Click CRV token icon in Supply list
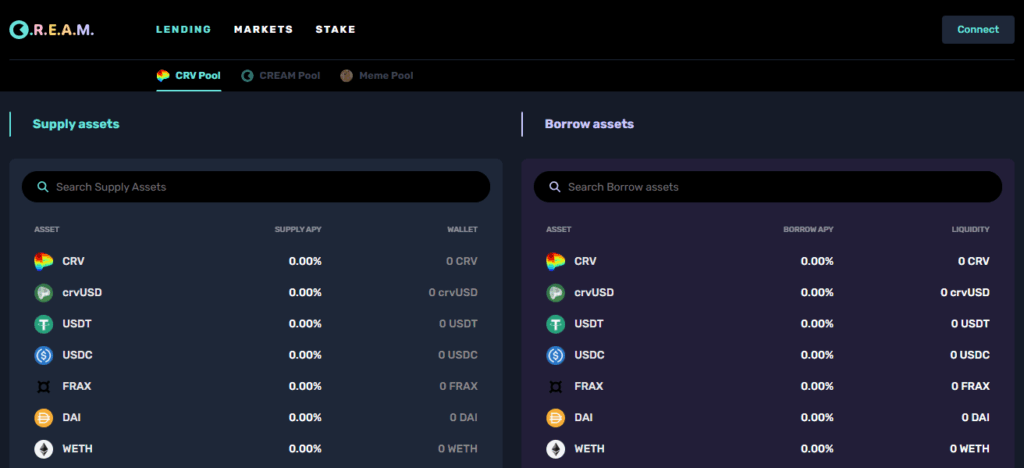The height and width of the screenshot is (468, 1024). [44, 261]
